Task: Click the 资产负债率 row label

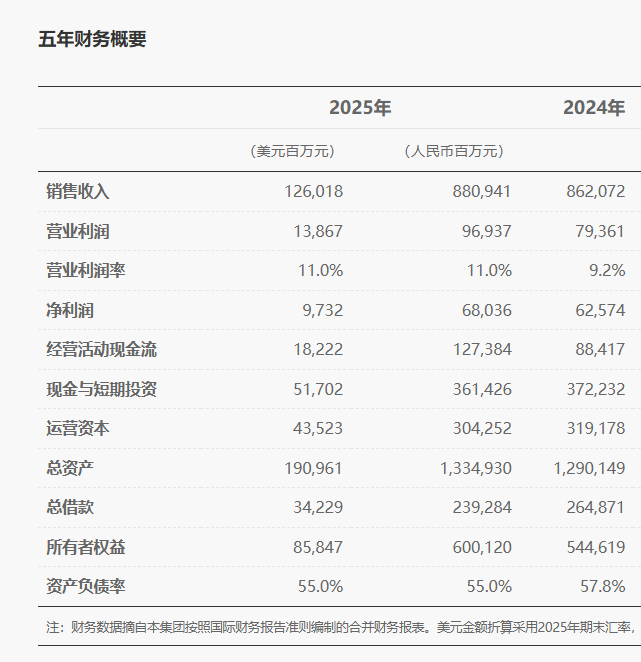Action: point(86,586)
